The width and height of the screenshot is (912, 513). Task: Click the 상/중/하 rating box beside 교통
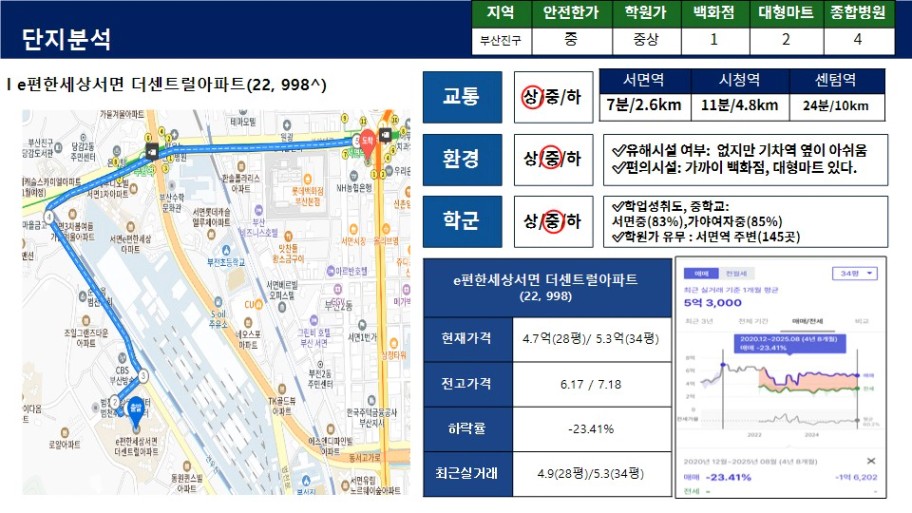point(553,97)
